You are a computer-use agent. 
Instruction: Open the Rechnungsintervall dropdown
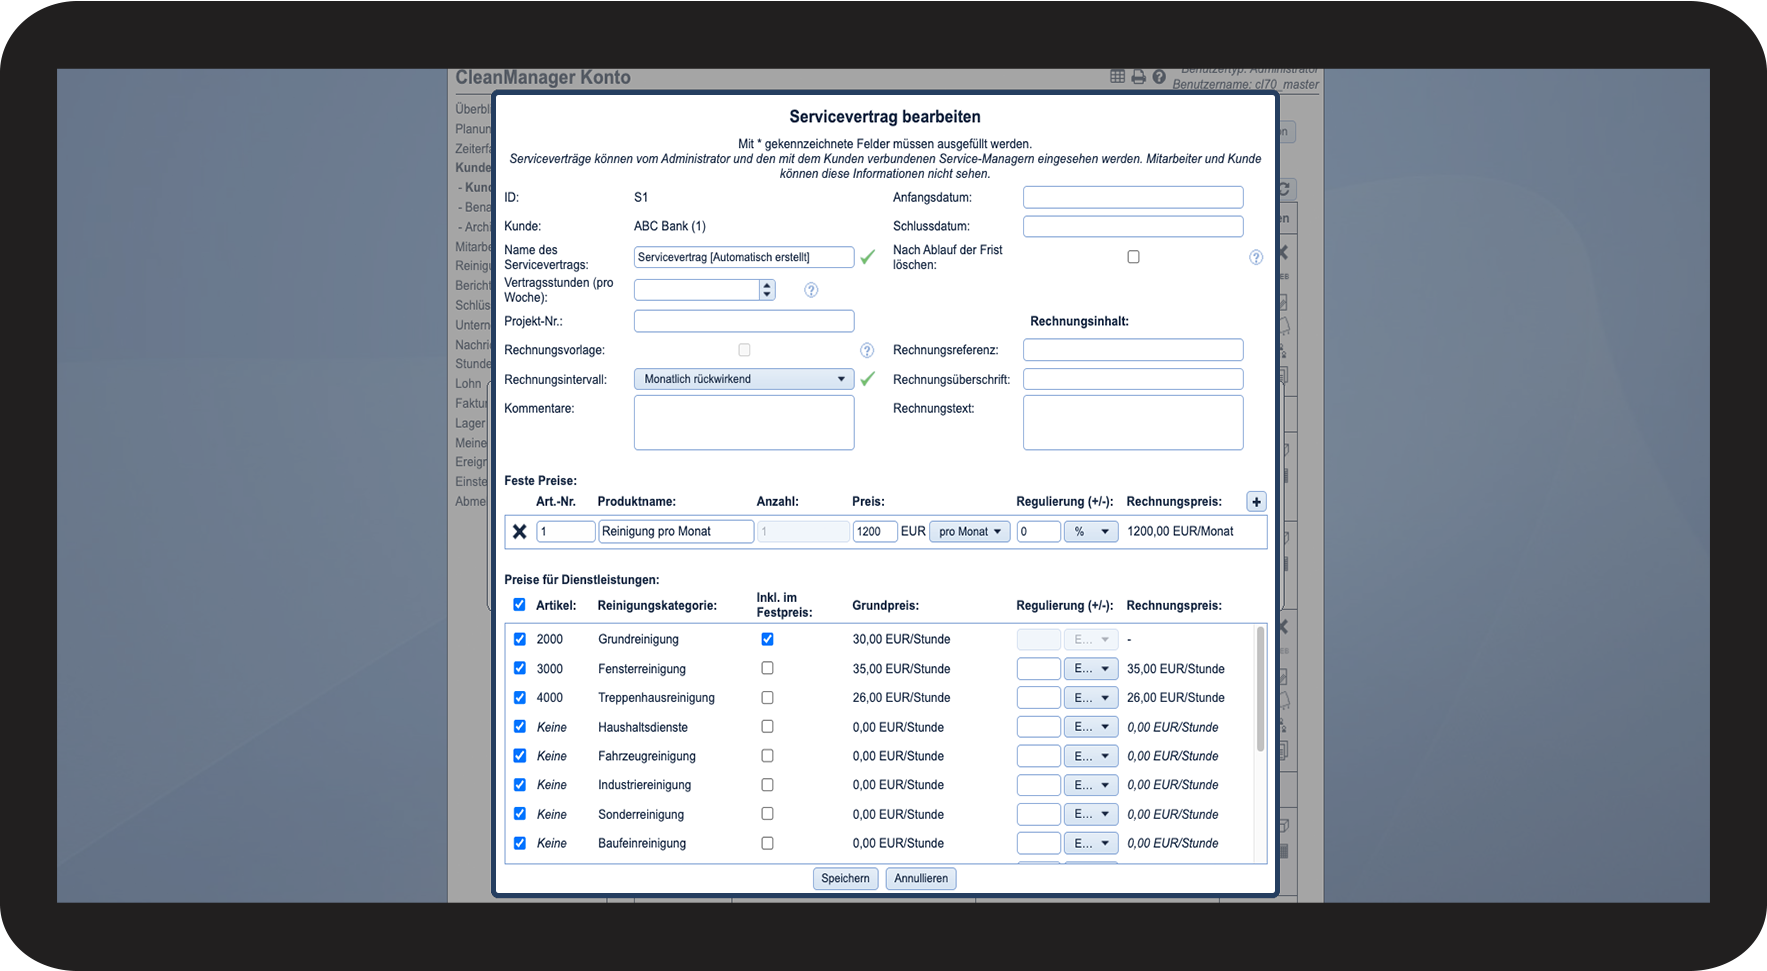pos(744,379)
